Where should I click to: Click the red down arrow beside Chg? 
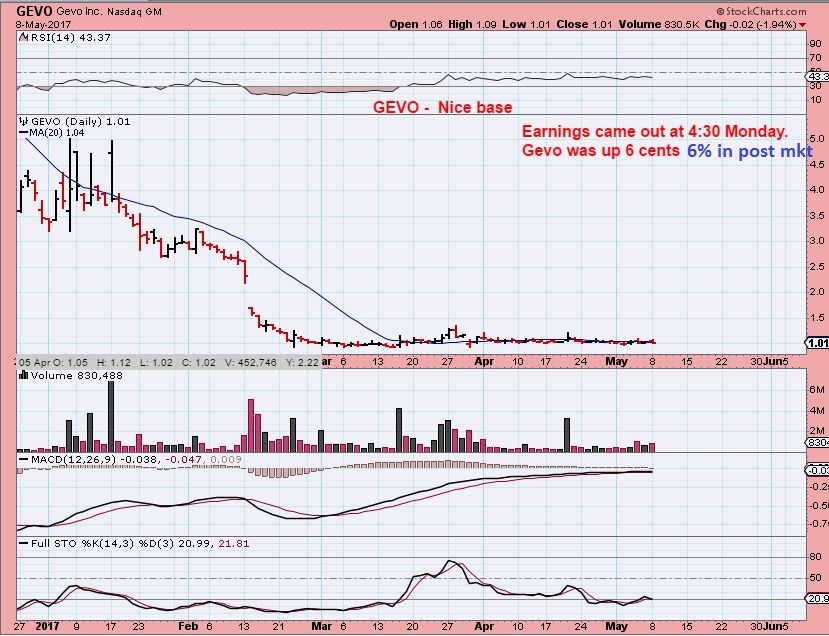tap(803, 25)
